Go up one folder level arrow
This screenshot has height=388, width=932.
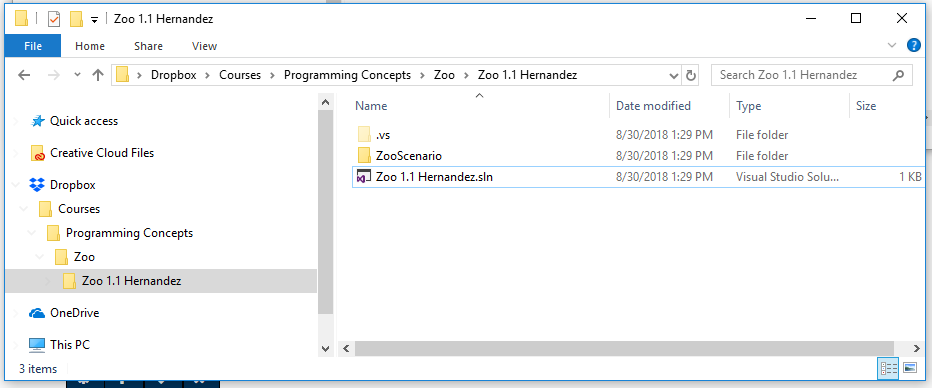coord(97,75)
